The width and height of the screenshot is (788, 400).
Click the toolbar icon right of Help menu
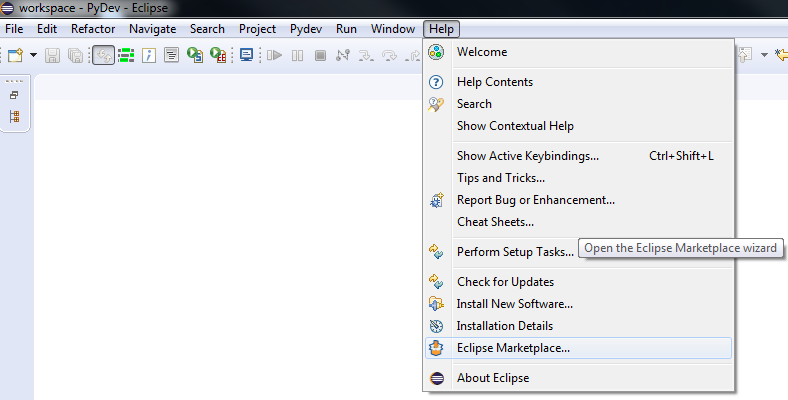point(745,55)
